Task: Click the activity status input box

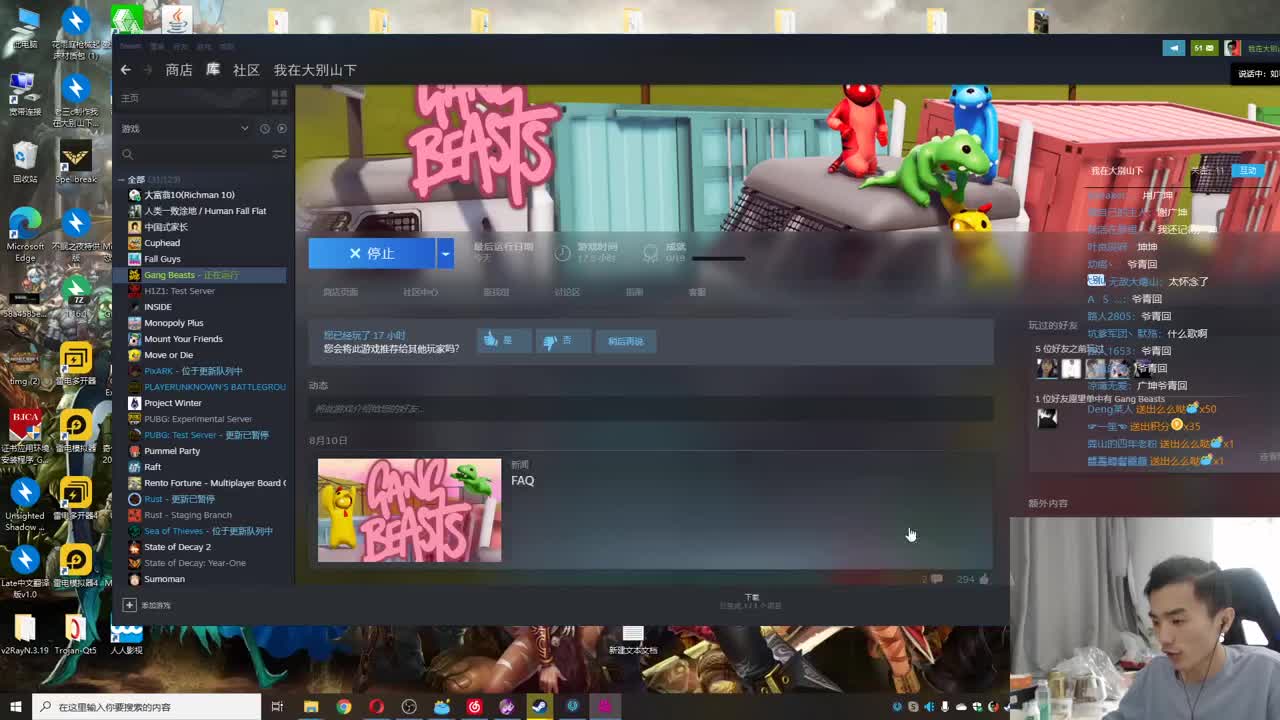Action: click(650, 408)
